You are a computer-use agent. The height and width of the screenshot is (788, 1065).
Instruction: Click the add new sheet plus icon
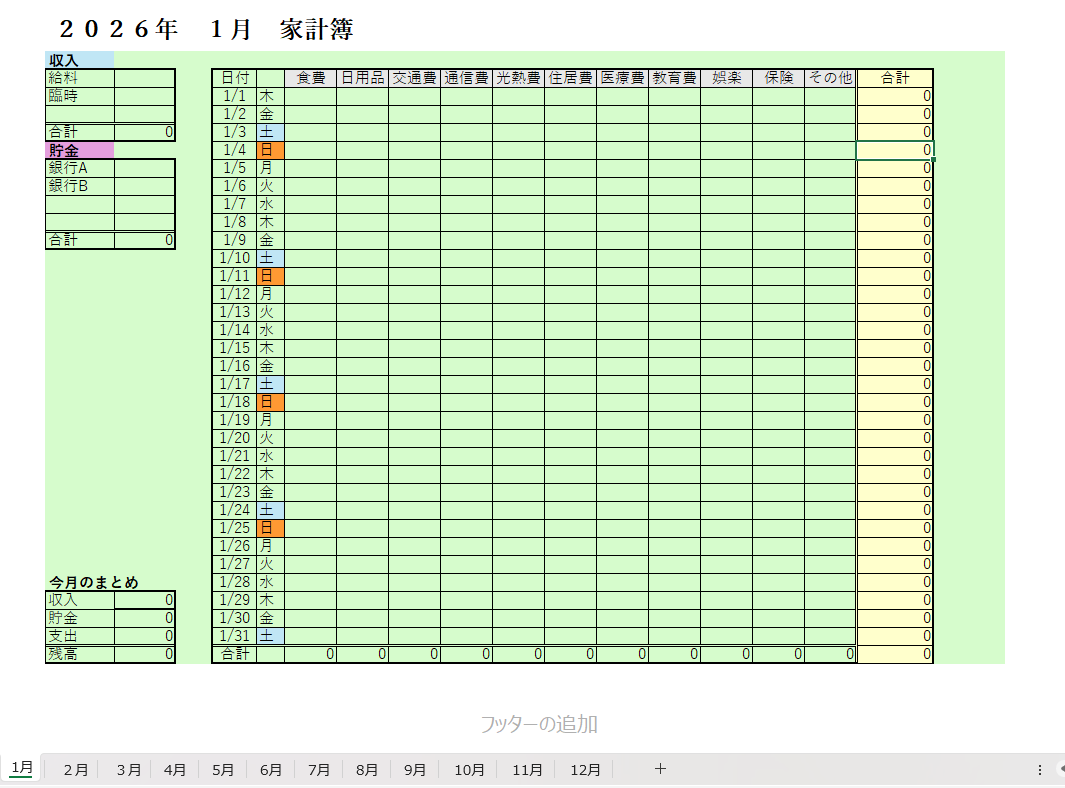coord(660,769)
